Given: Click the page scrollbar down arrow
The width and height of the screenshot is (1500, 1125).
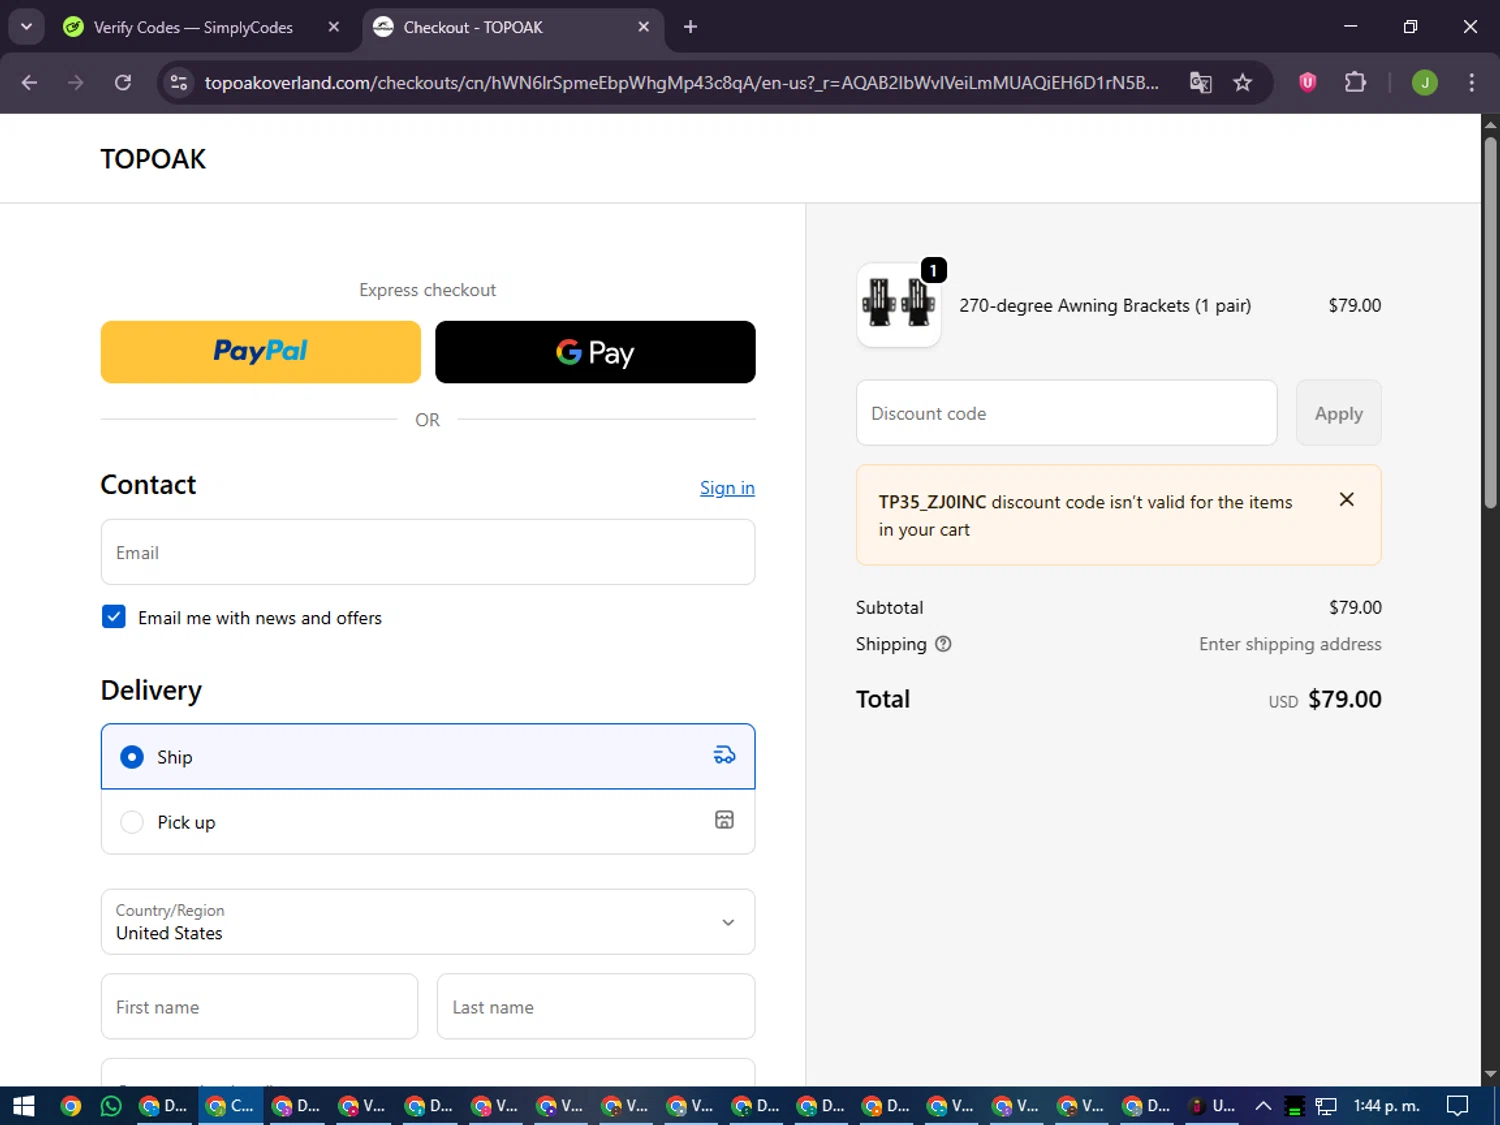Looking at the screenshot, I should [x=1490, y=1075].
